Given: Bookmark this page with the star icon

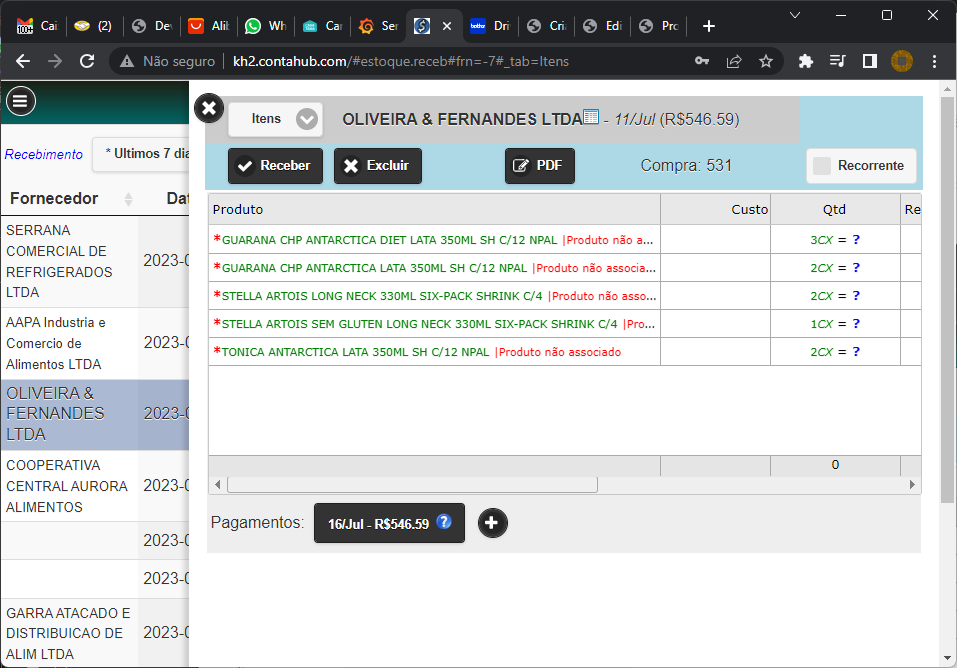Looking at the screenshot, I should (766, 61).
